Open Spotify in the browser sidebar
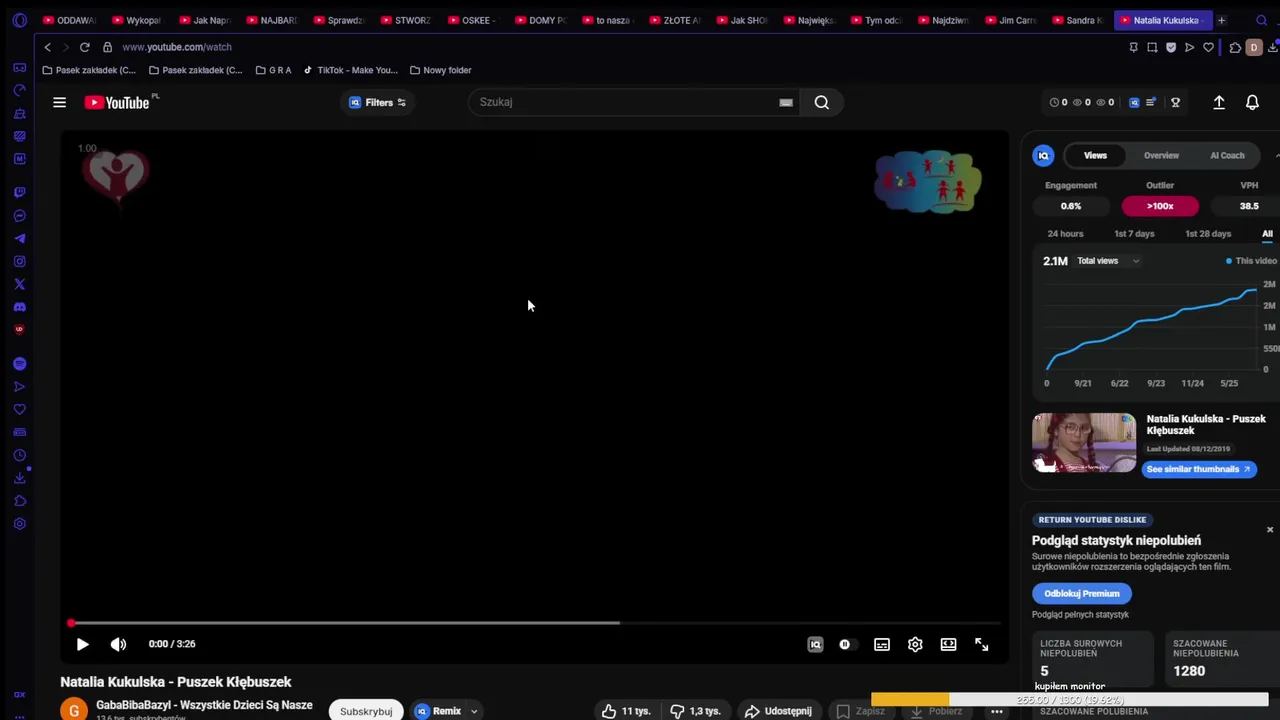This screenshot has width=1280, height=720. click(19, 364)
